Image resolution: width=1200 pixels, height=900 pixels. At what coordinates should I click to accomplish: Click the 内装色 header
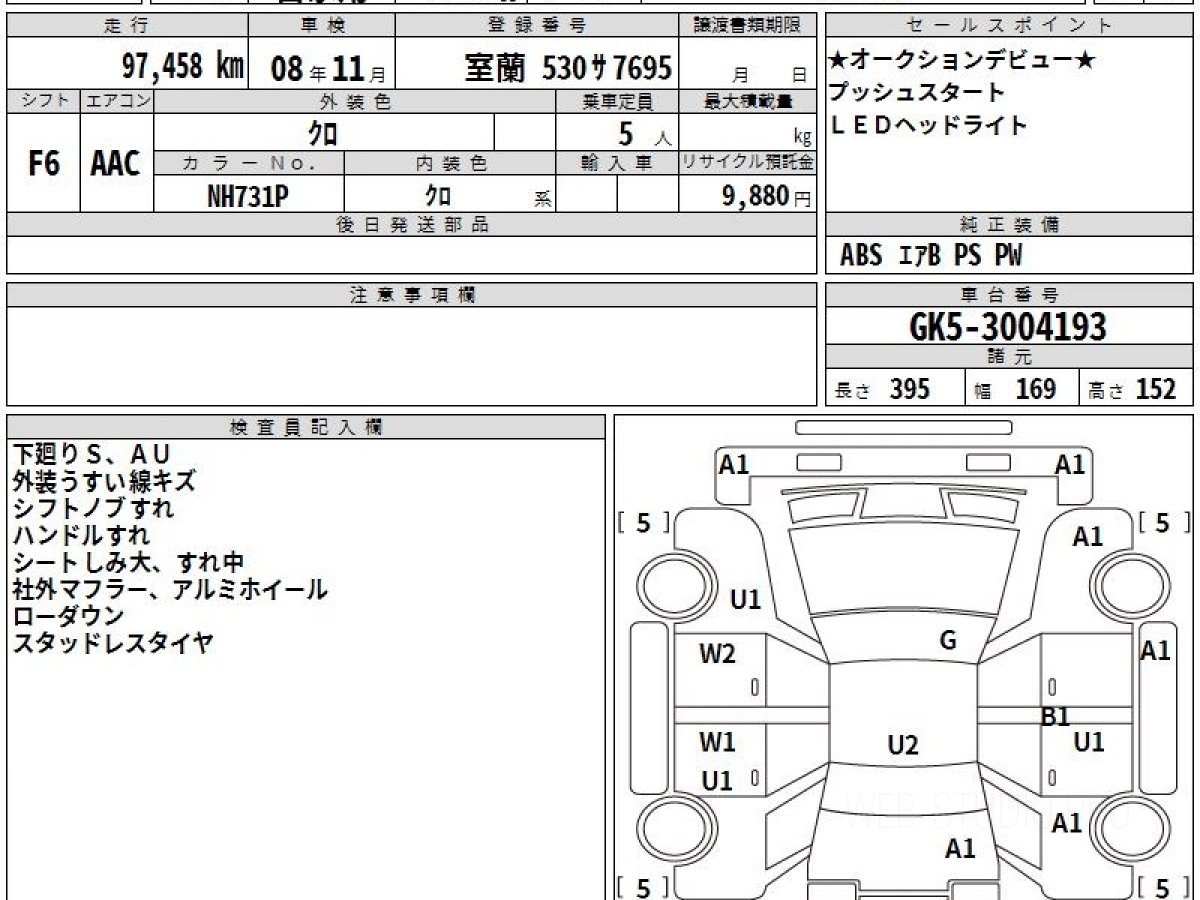(450, 163)
